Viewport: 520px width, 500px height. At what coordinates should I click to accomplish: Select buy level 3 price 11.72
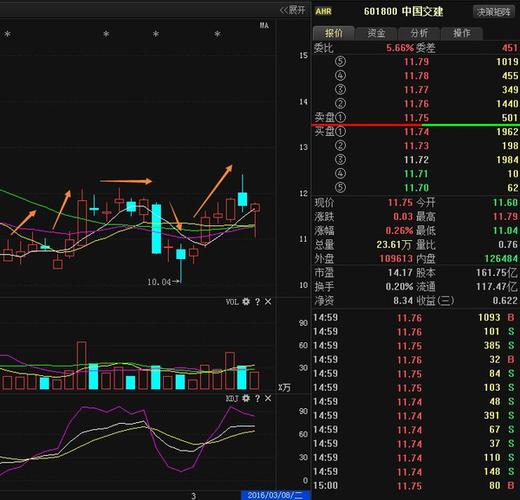(416, 160)
